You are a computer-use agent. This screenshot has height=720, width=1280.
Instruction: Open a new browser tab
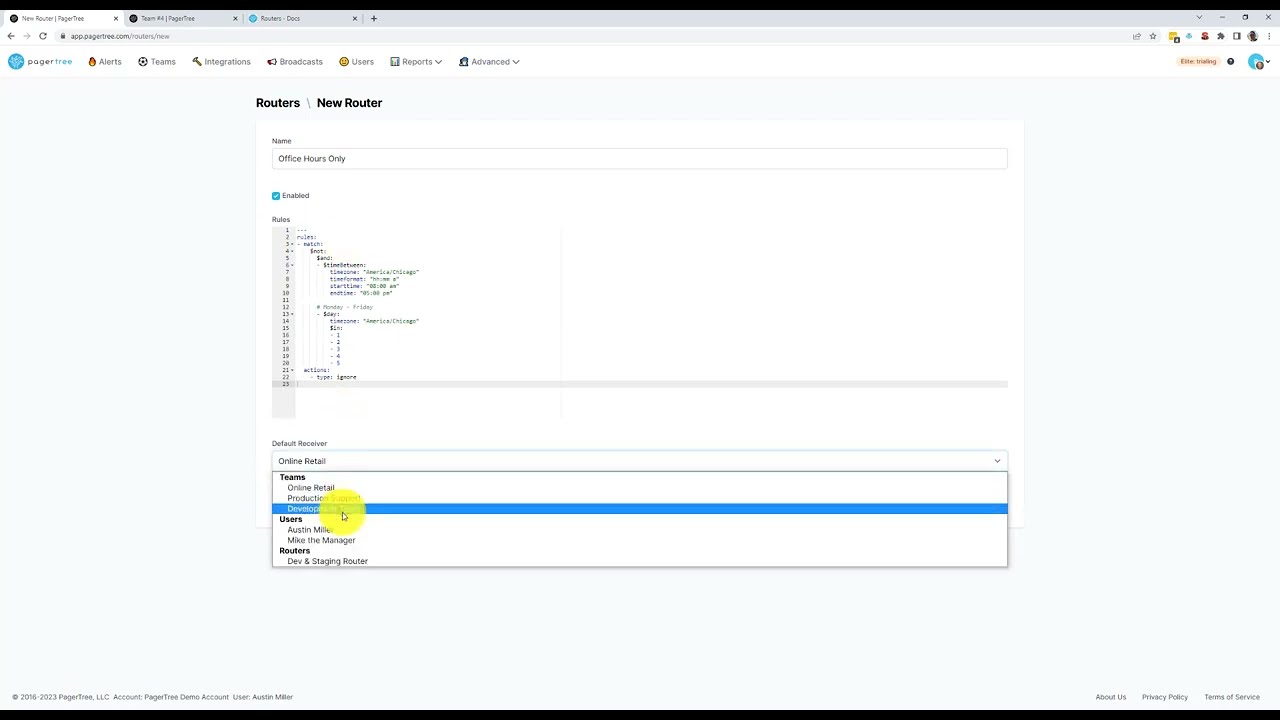[x=374, y=18]
